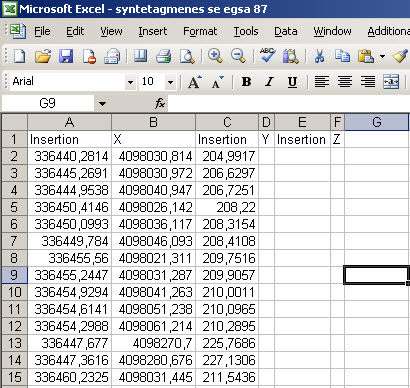Paste with the clipboard icon
The image size is (410, 388).
pos(366,56)
